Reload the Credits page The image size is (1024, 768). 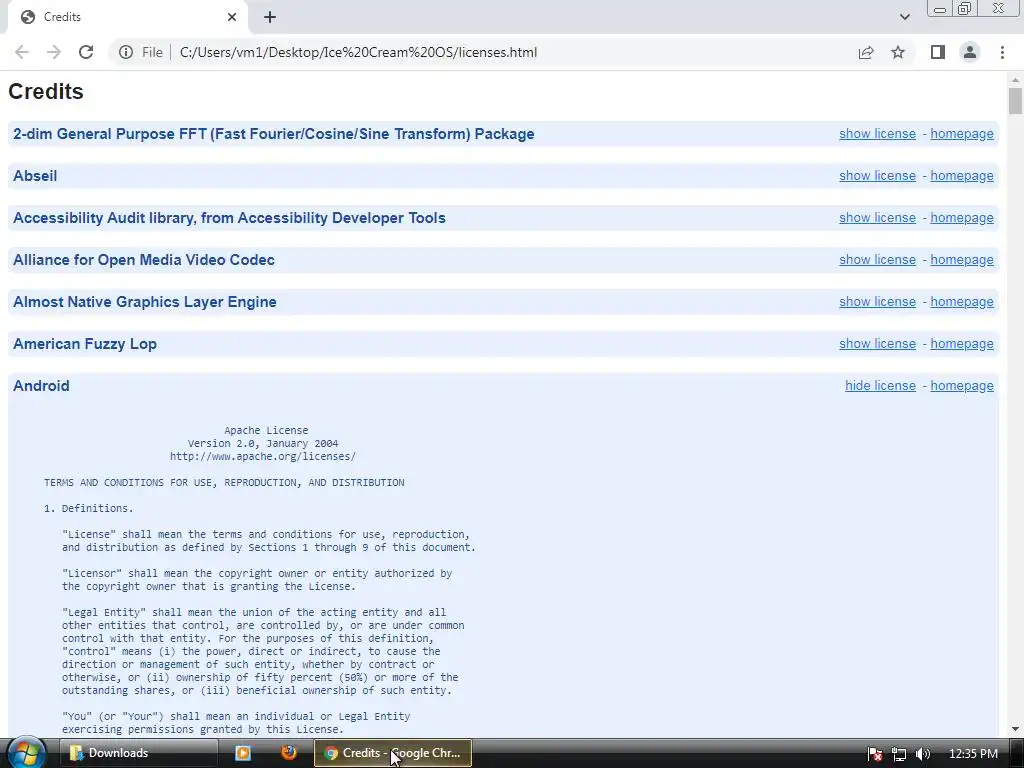pos(86,52)
